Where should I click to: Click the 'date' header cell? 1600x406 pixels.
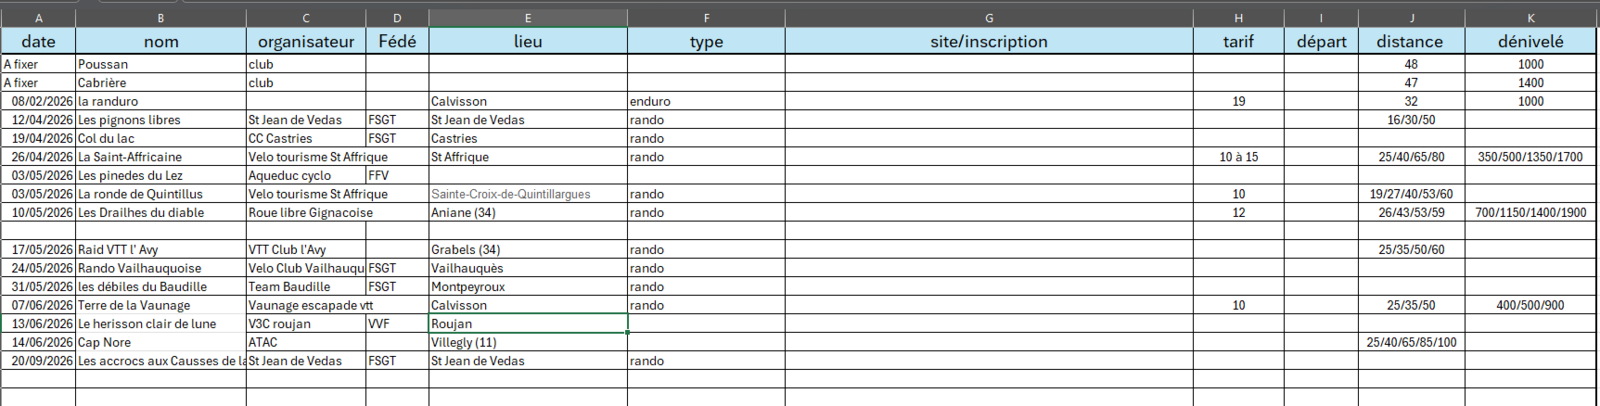tap(38, 41)
